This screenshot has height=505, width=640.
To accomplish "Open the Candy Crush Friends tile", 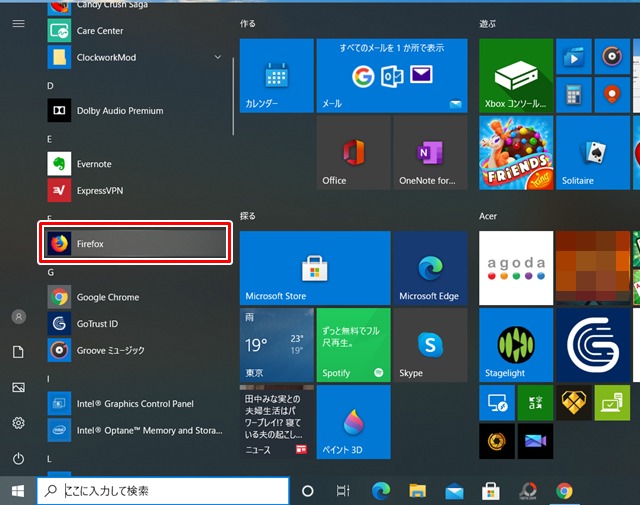I will pyautogui.click(x=516, y=152).
